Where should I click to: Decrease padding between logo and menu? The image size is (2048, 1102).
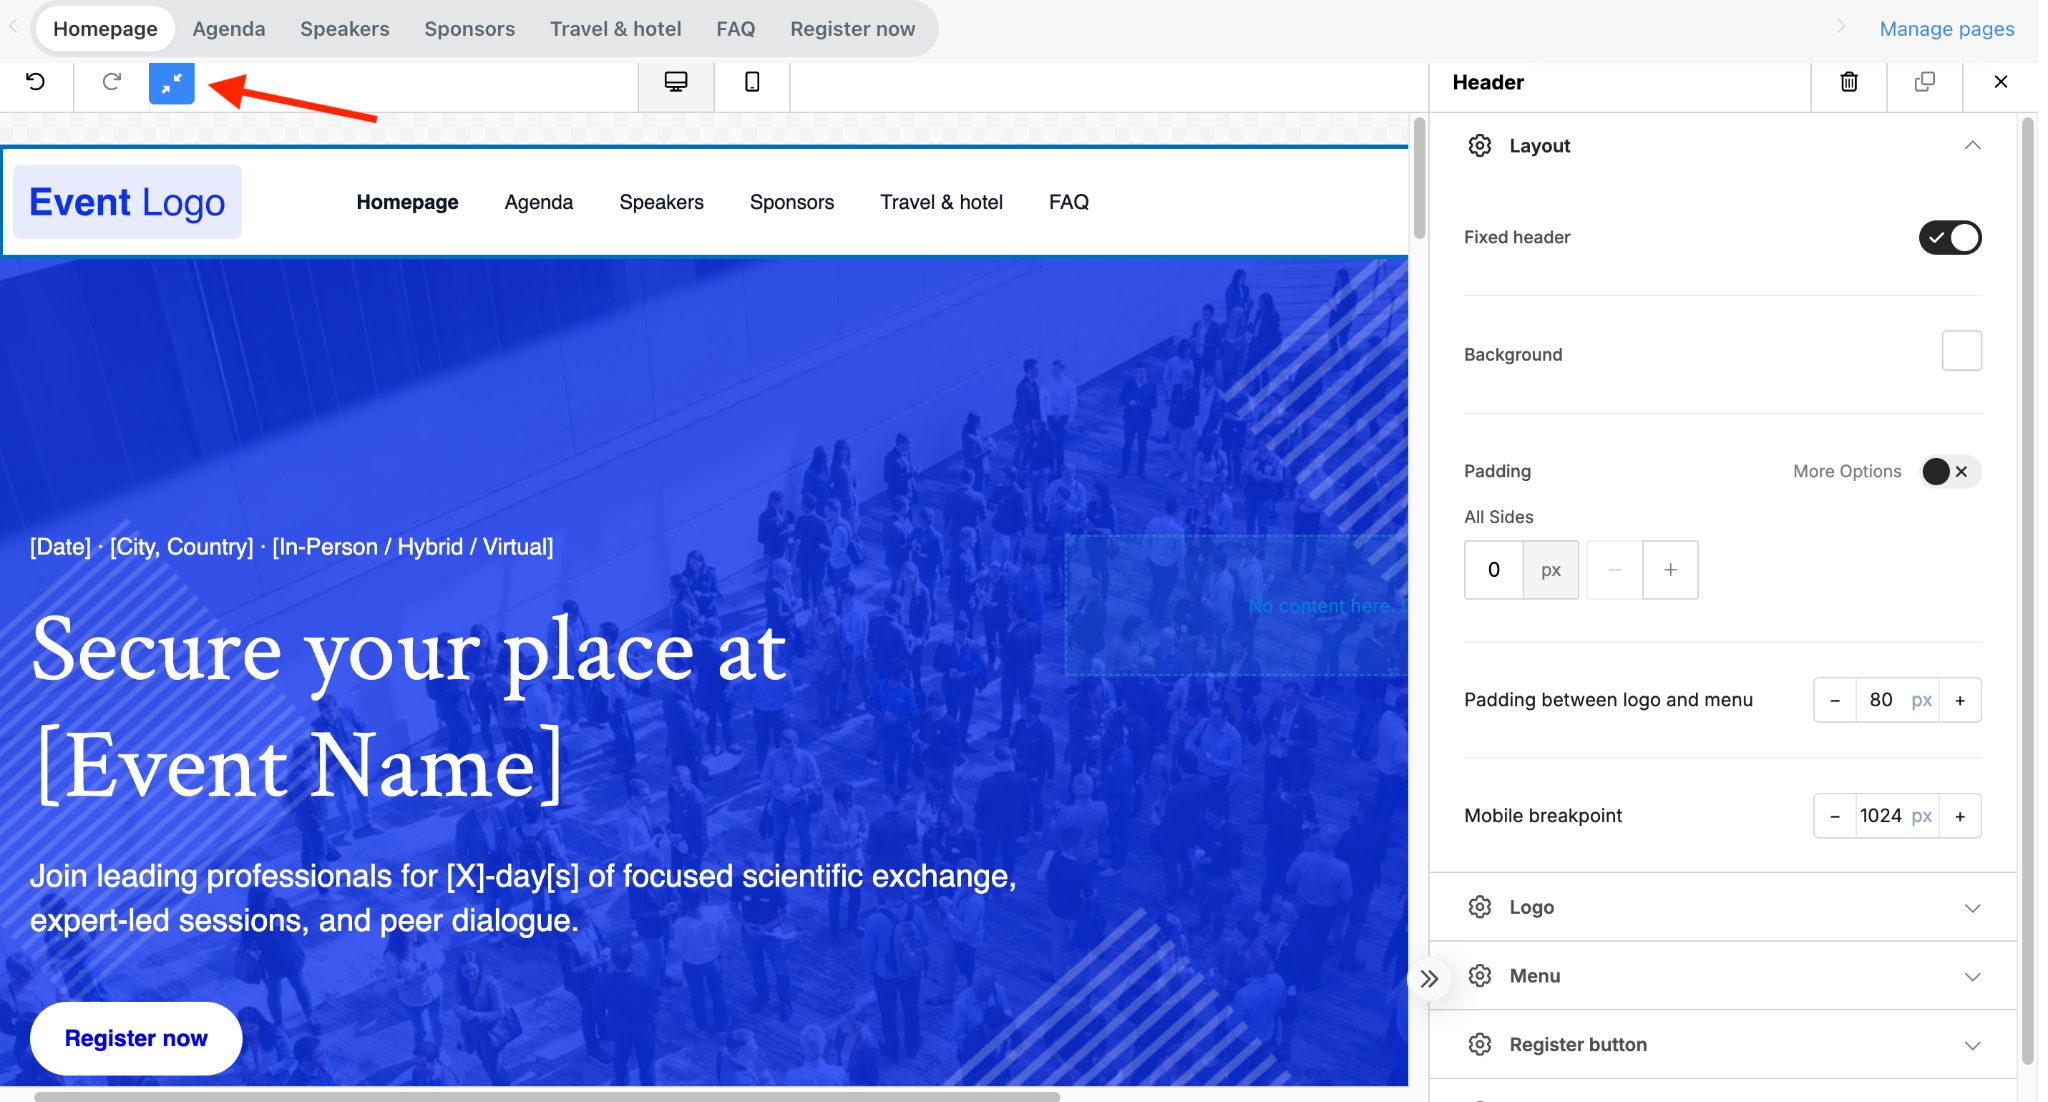tap(1835, 700)
